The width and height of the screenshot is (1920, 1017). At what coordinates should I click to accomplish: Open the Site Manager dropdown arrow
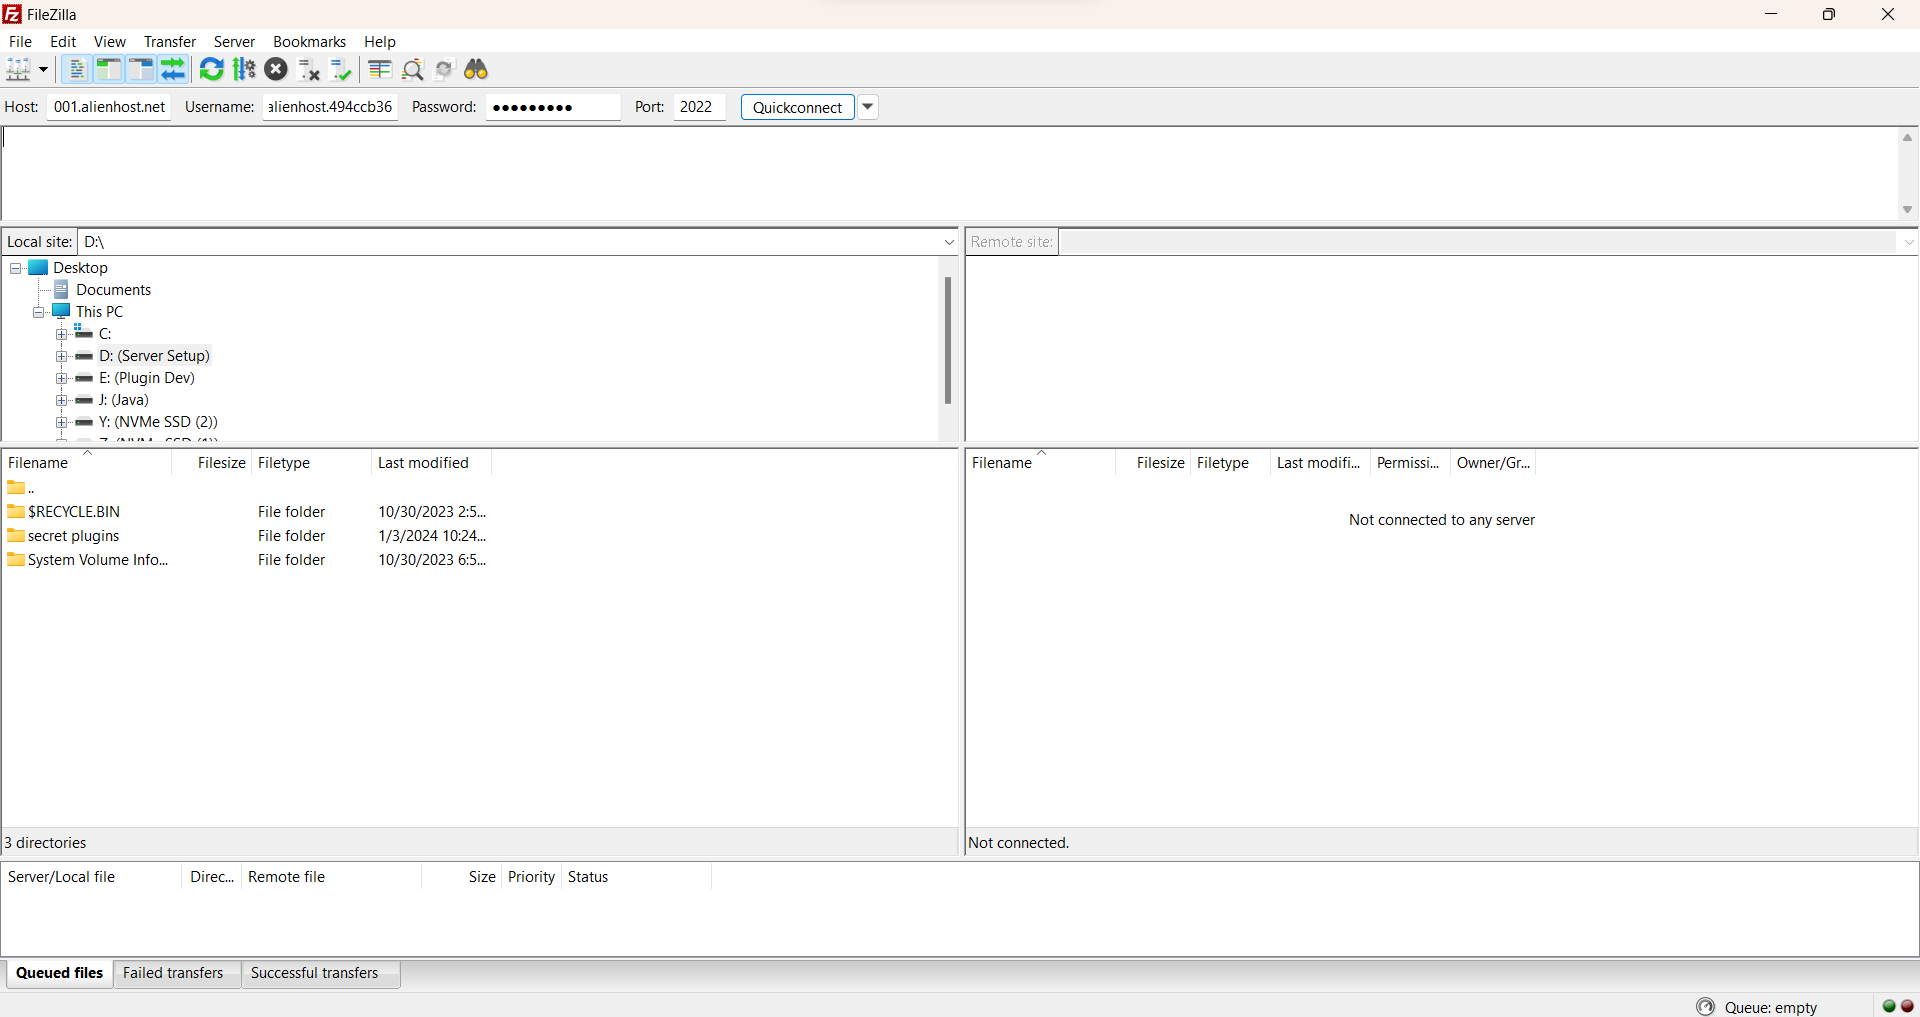coord(44,69)
